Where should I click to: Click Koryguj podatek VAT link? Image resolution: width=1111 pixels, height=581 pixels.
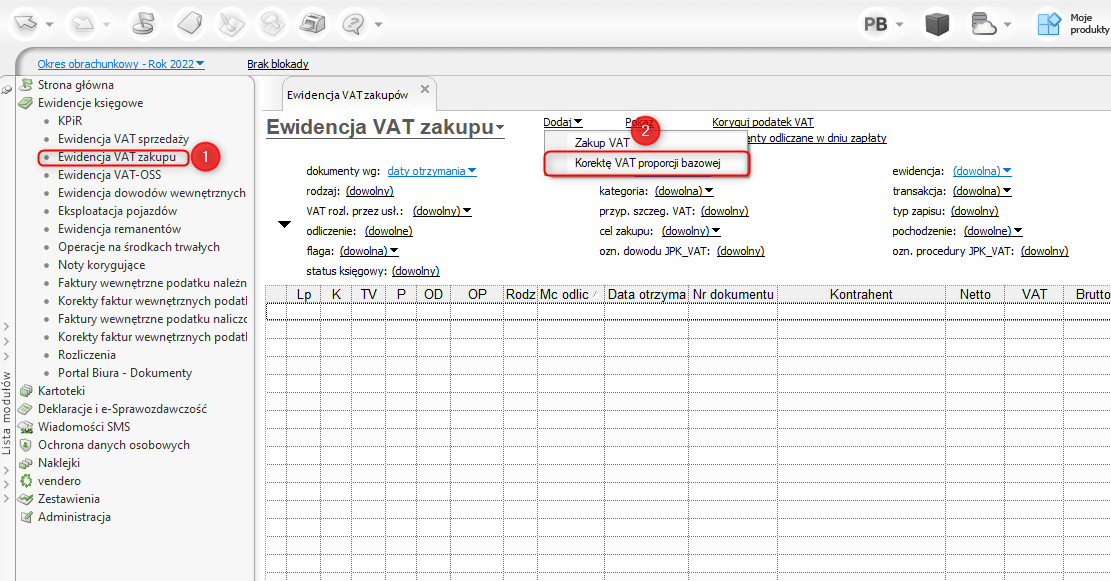[762, 122]
